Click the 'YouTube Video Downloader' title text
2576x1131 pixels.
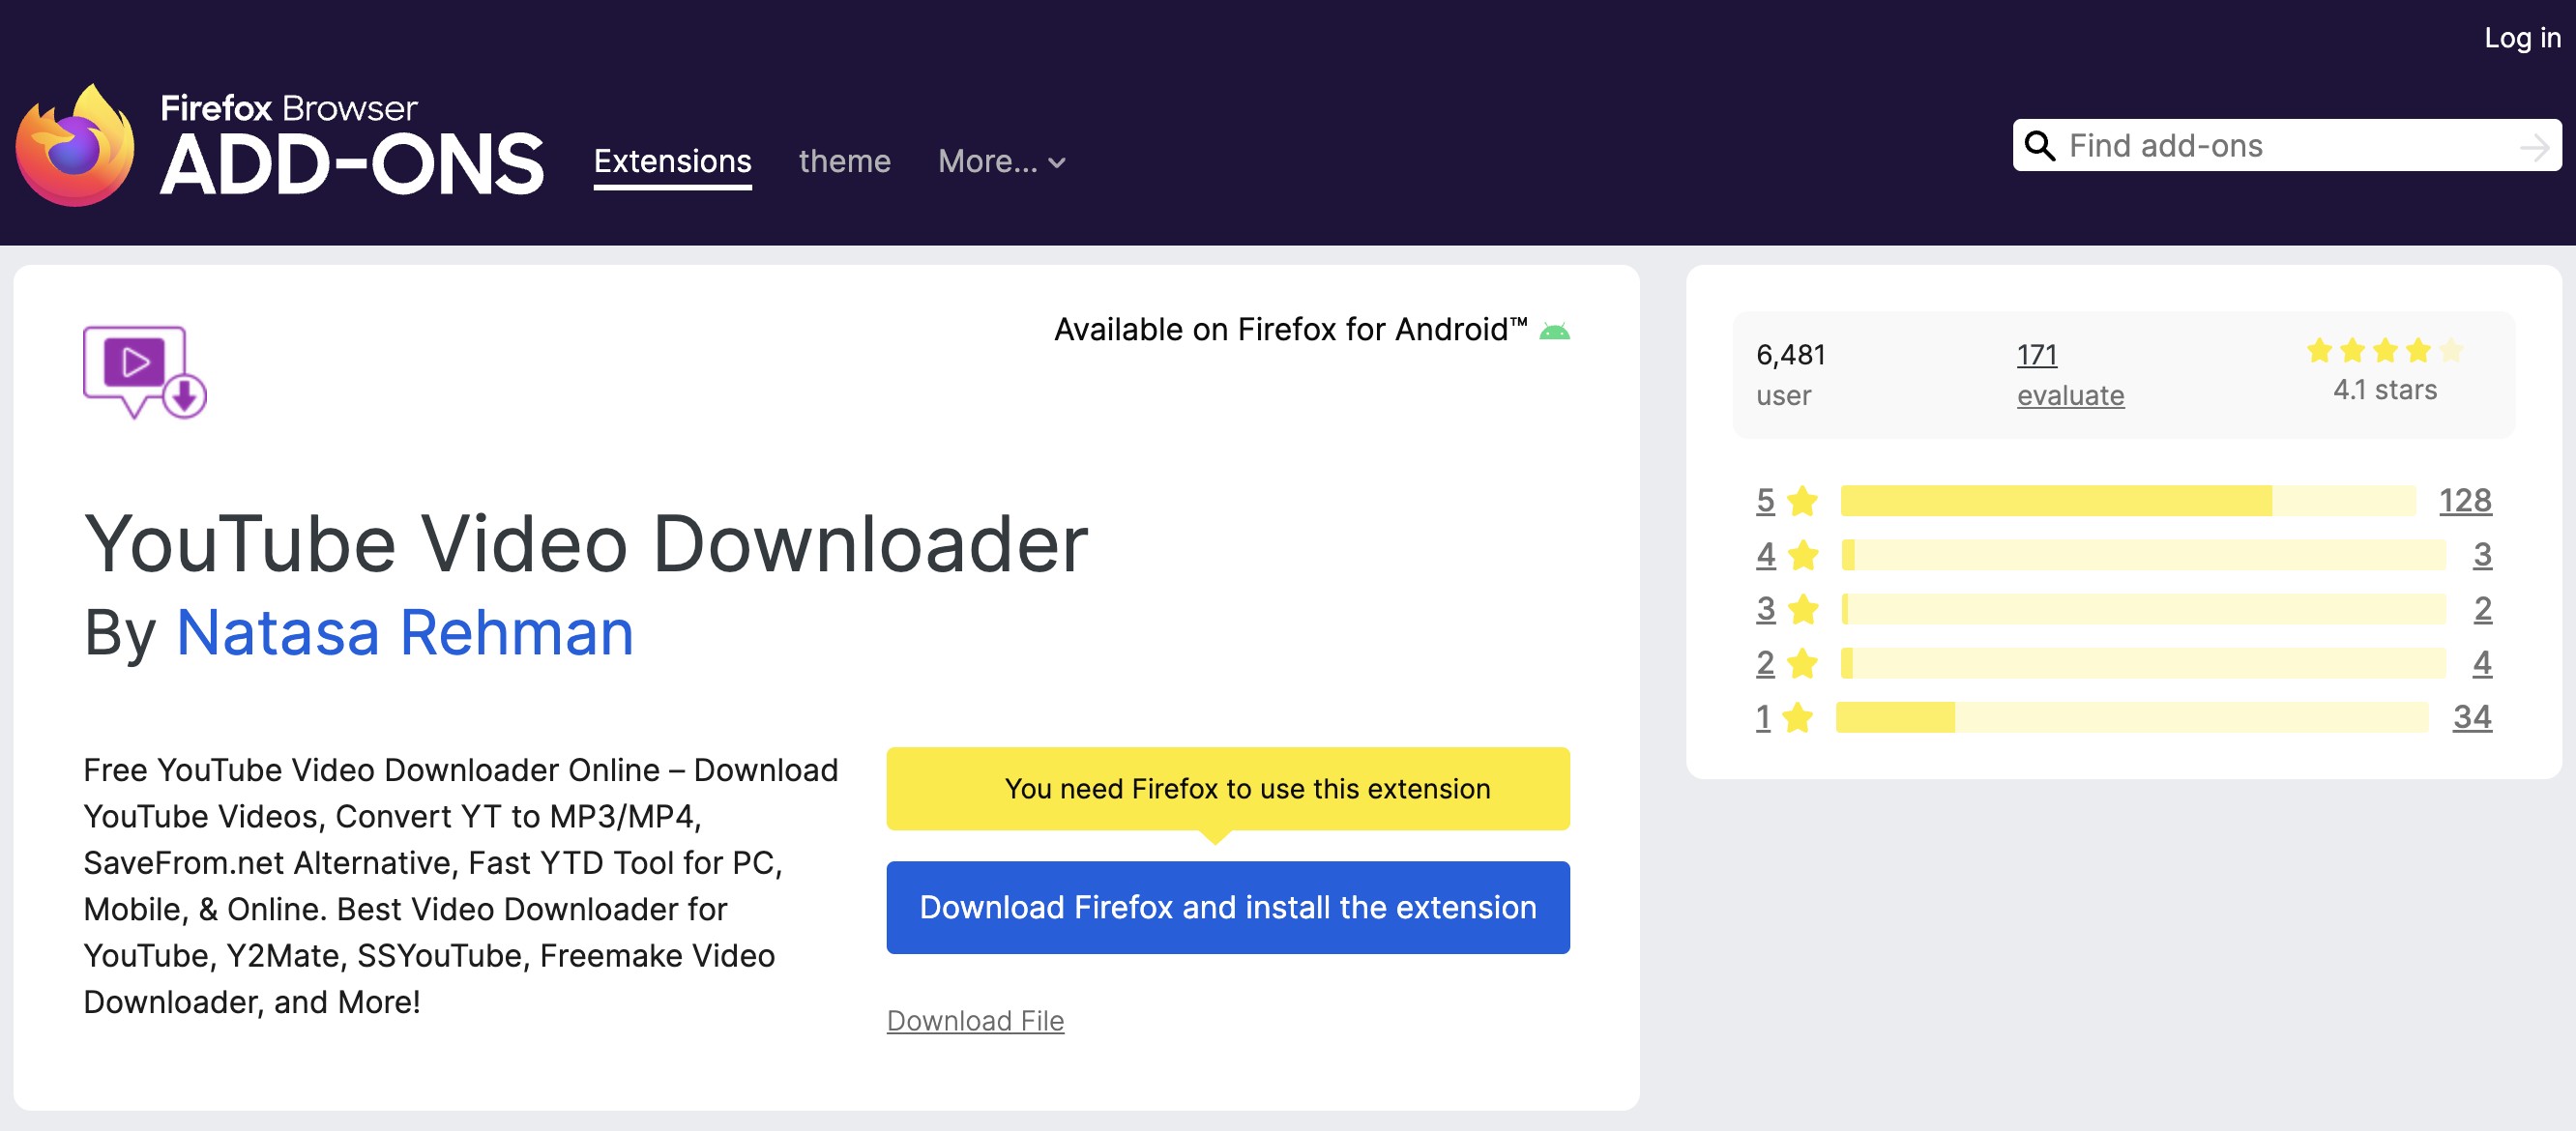pyautogui.click(x=585, y=543)
